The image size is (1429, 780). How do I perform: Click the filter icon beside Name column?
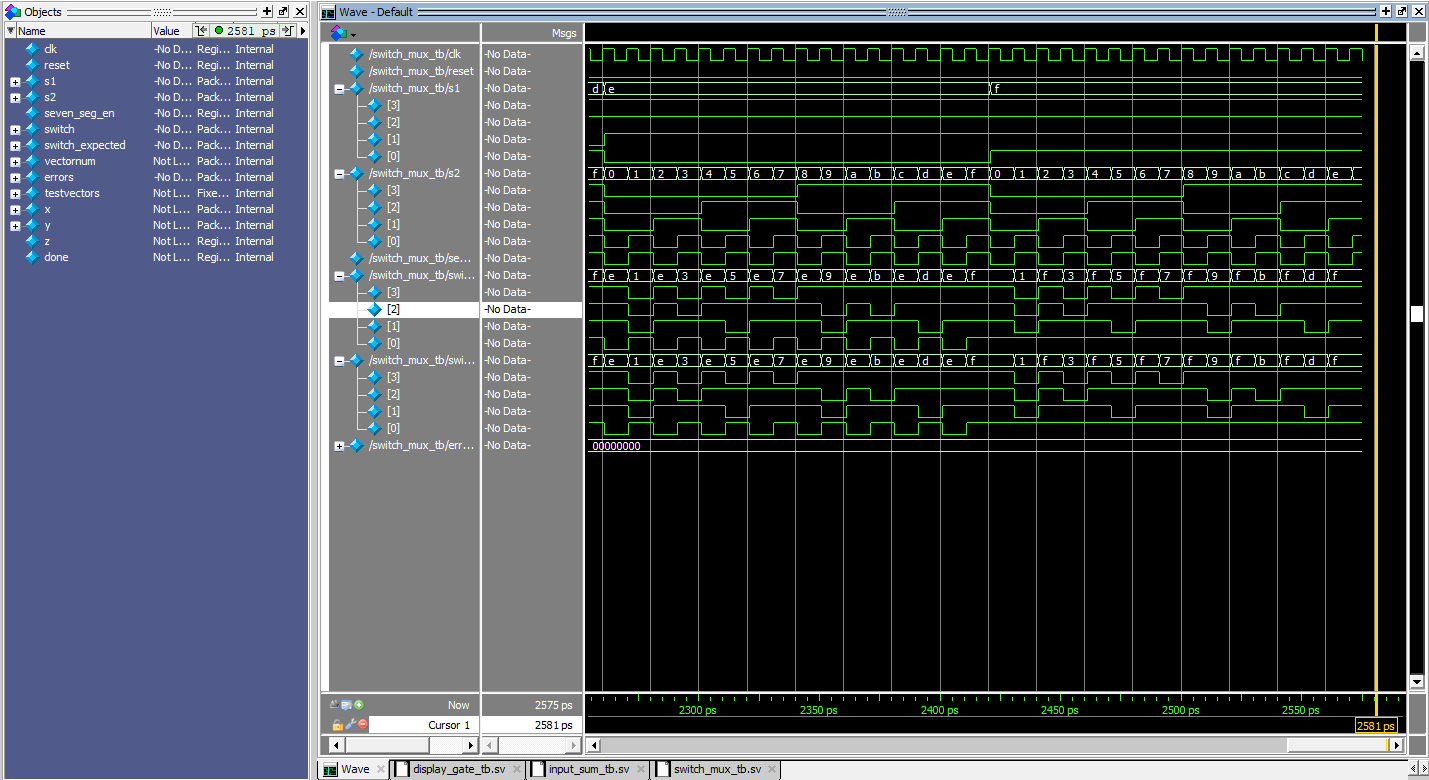(x=10, y=31)
